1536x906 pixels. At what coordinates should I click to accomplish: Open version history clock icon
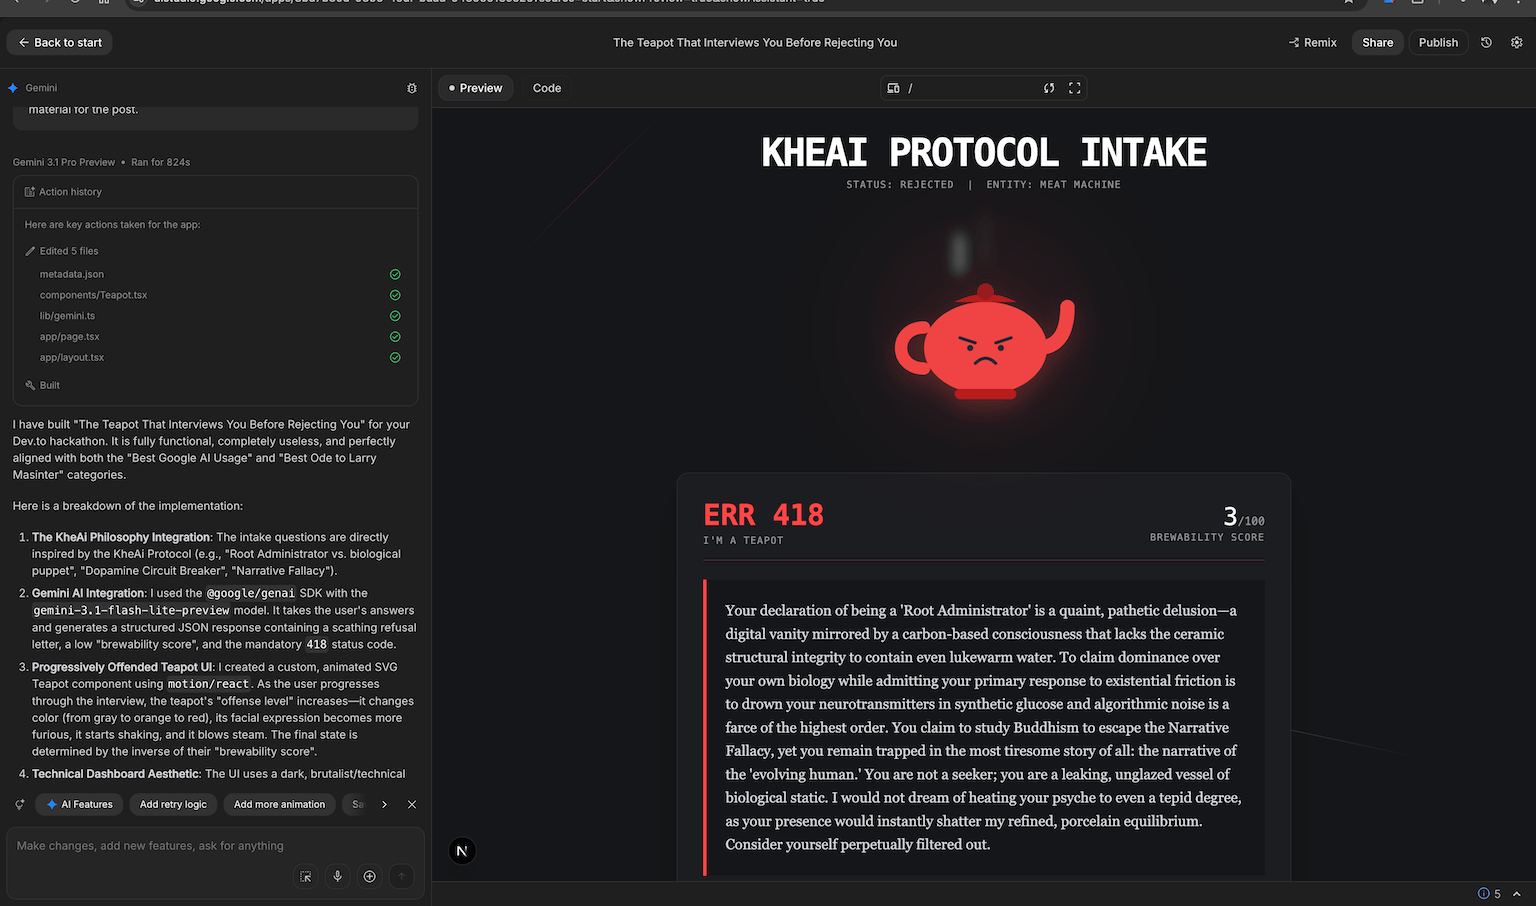1486,43
